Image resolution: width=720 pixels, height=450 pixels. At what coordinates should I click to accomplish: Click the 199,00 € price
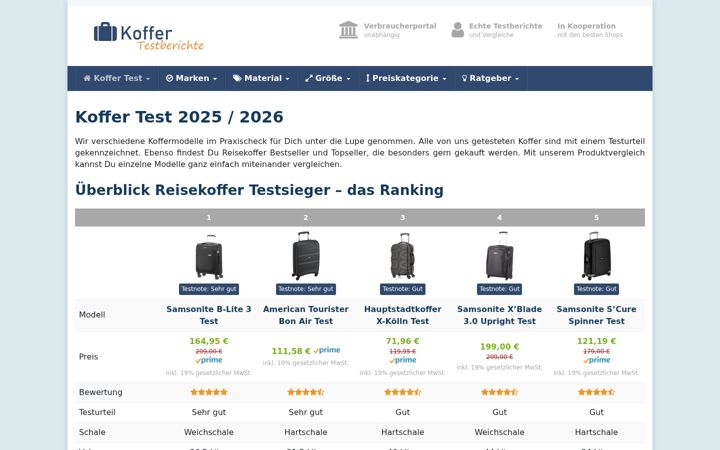(x=500, y=347)
